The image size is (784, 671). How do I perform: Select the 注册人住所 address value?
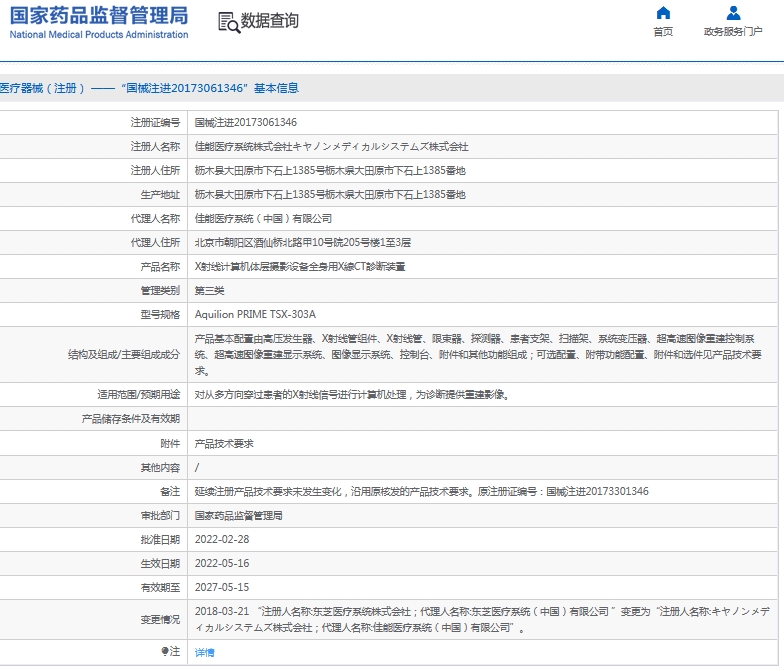330,170
